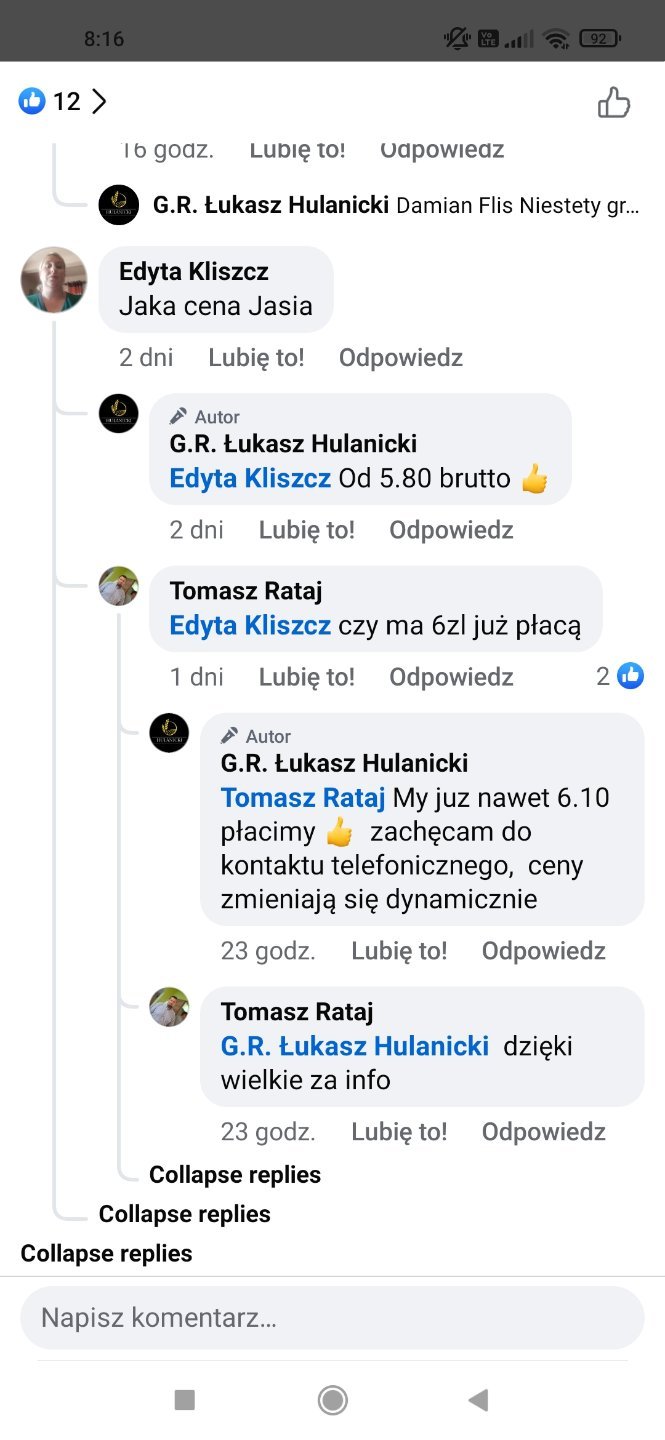The height and width of the screenshot is (1440, 665).
Task: Expand reactions list via chevron next to 12
Action: tap(99, 101)
